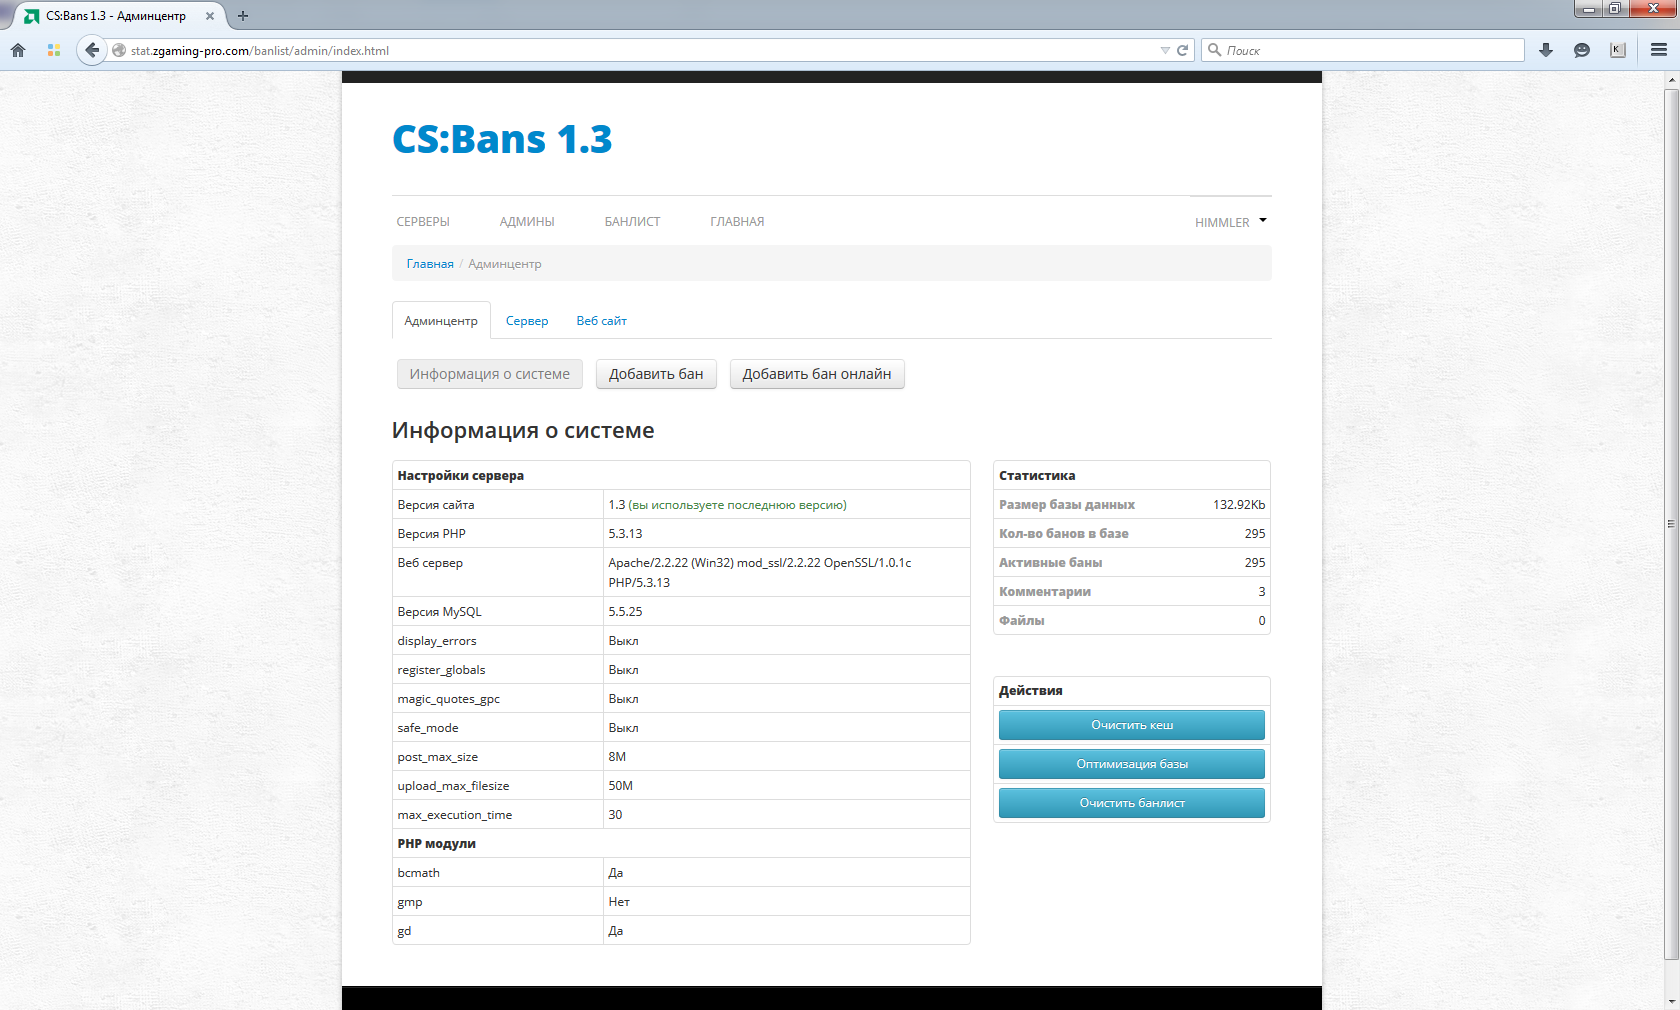The width and height of the screenshot is (1680, 1010).
Task: Select the 'Настройки сервера' table header
Action: pyautogui.click(x=460, y=476)
